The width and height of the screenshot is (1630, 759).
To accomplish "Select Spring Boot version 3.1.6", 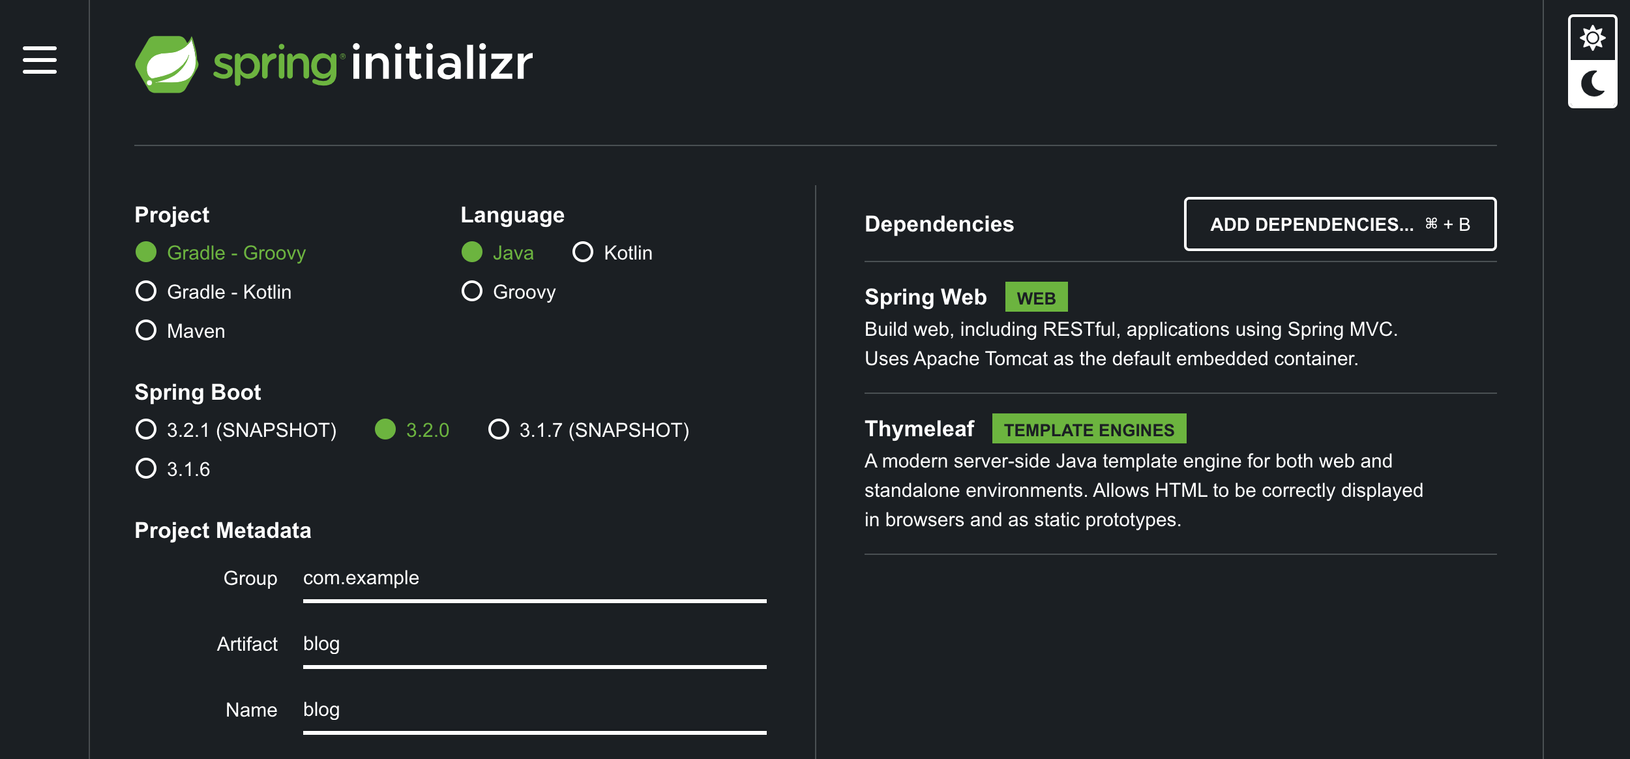I will pos(173,469).
